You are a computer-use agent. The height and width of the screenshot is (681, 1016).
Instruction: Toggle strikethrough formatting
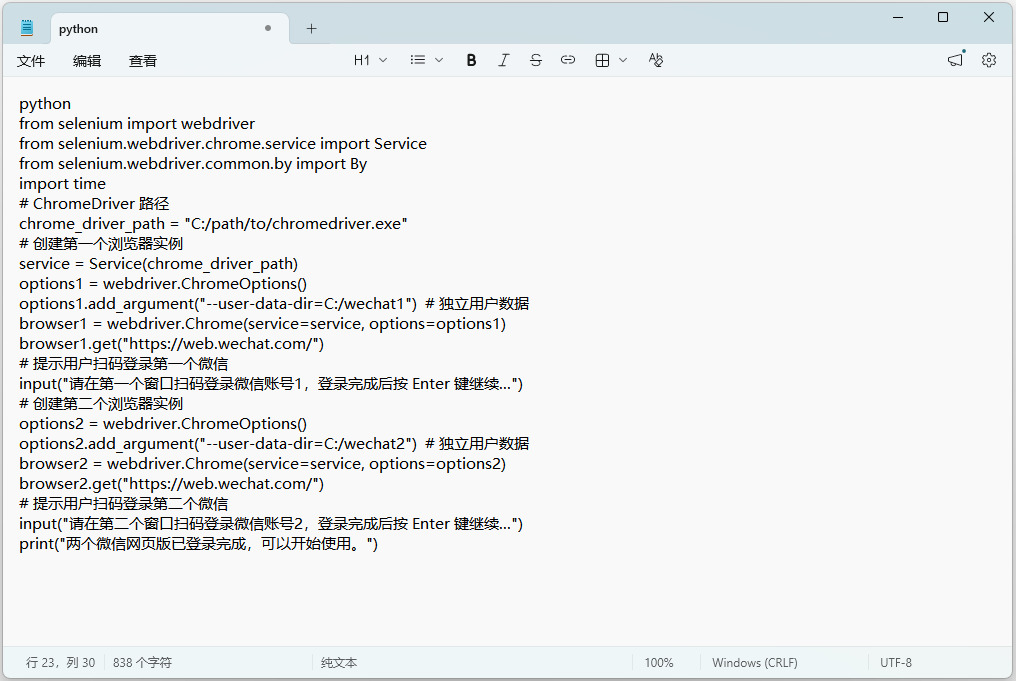[536, 60]
